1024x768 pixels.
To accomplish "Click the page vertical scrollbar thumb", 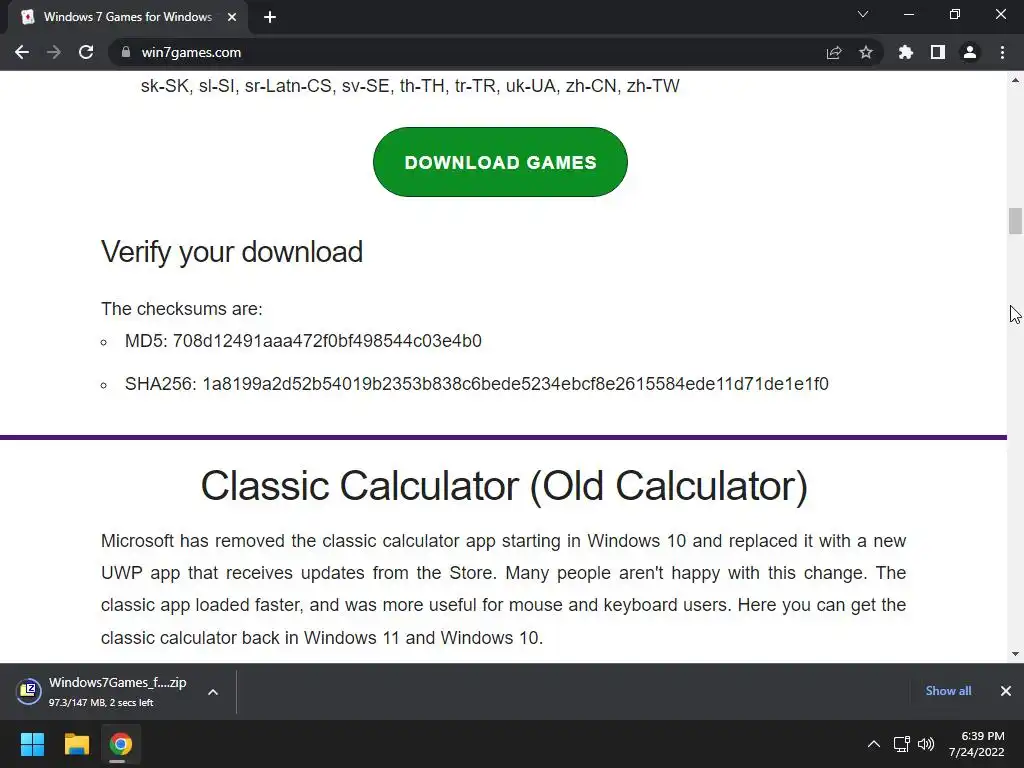I will tap(1015, 221).
